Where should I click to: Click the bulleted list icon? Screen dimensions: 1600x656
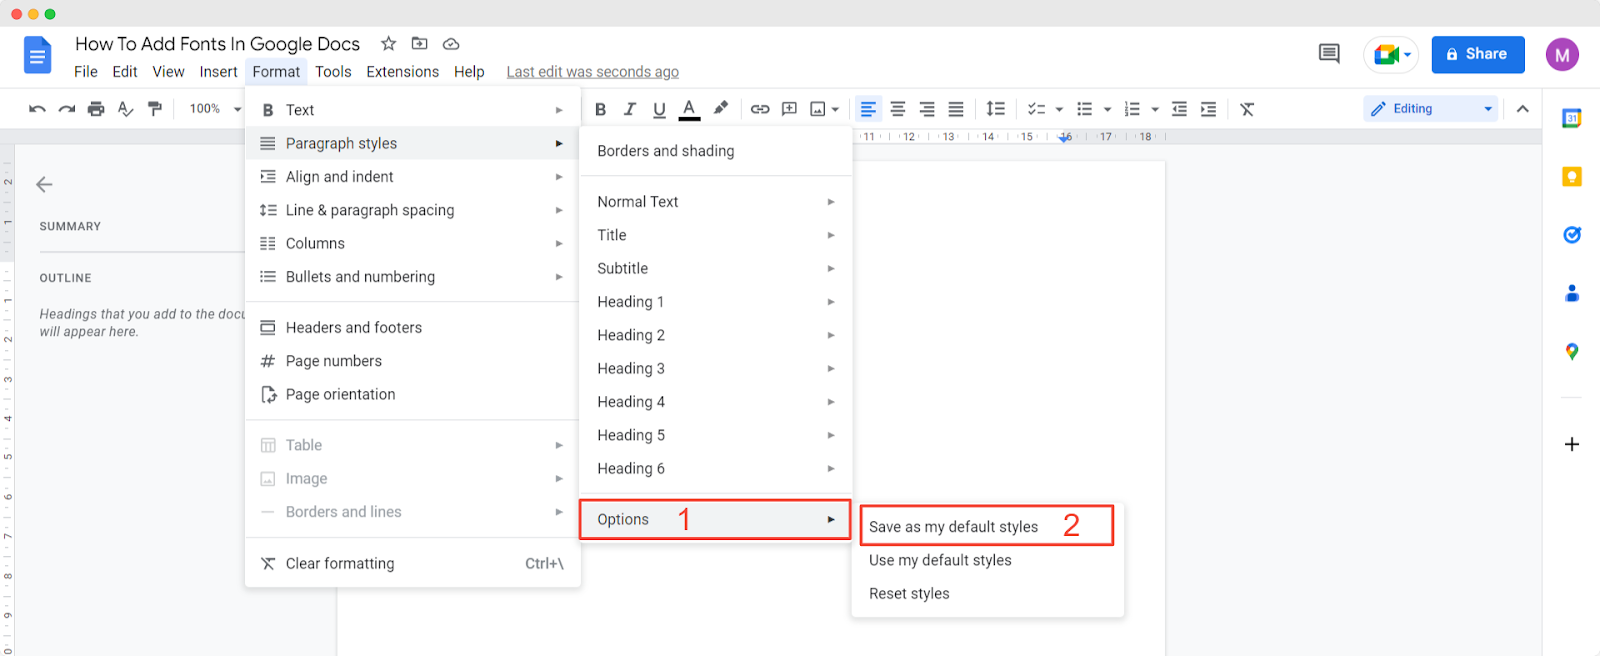coord(1084,109)
